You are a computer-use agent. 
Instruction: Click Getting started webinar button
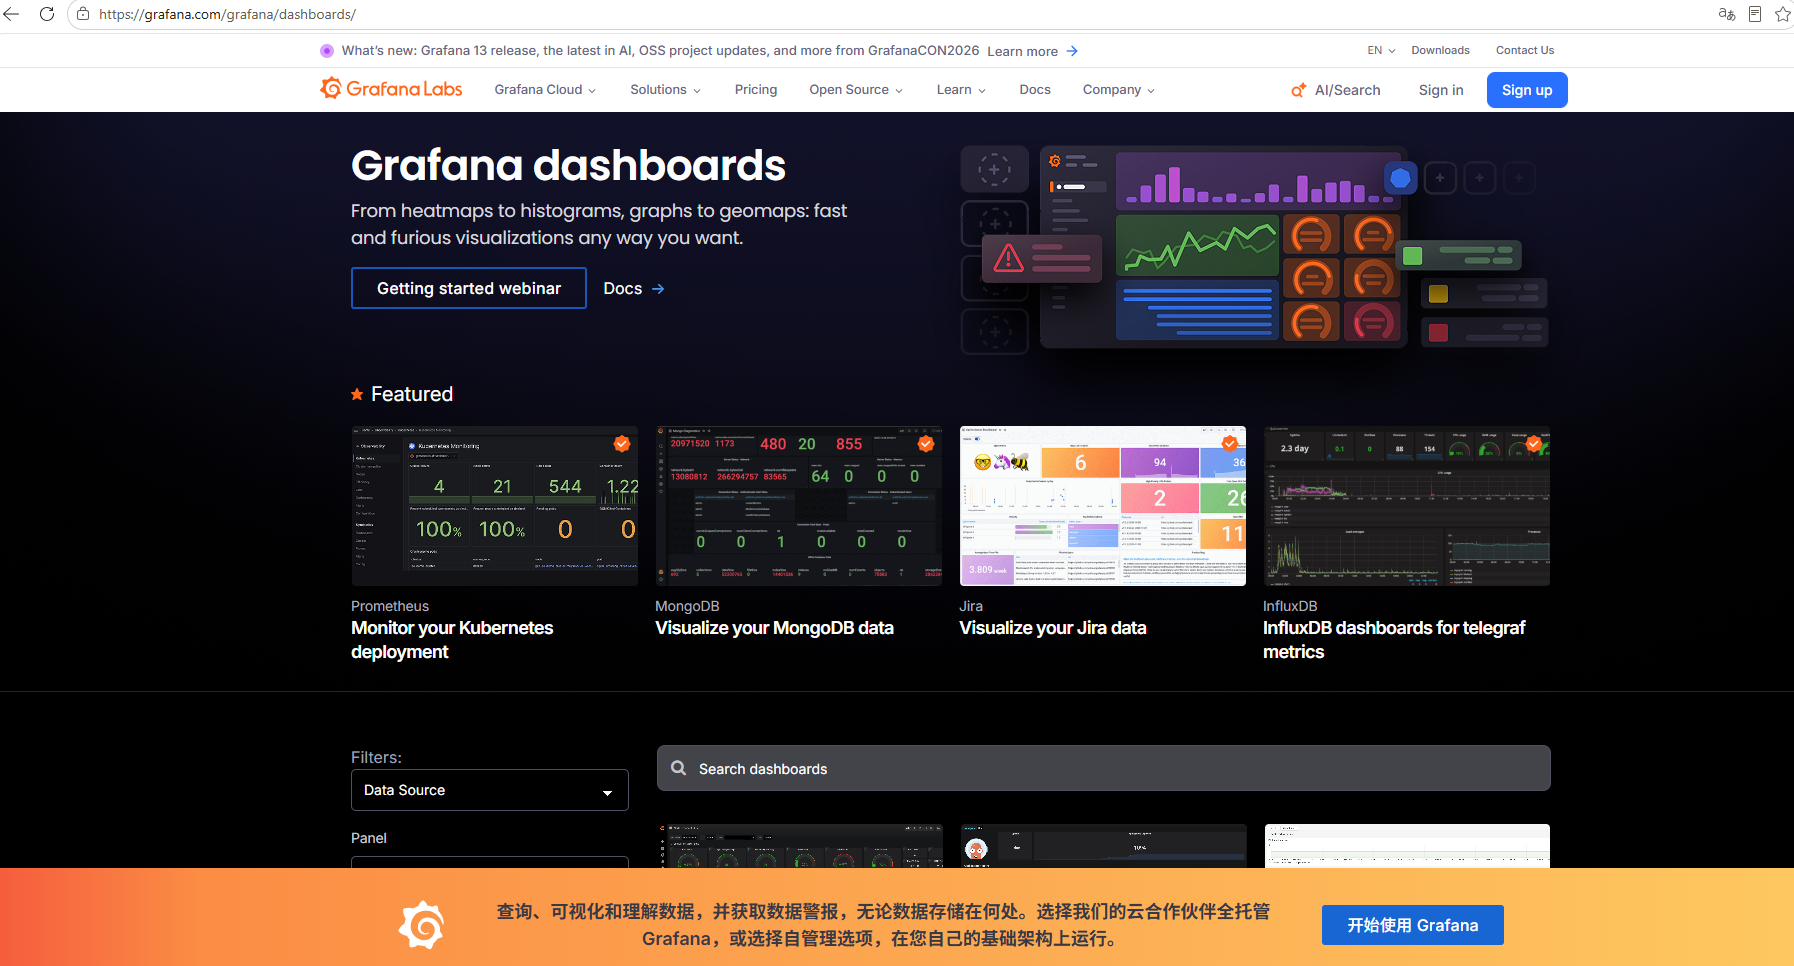(x=469, y=288)
